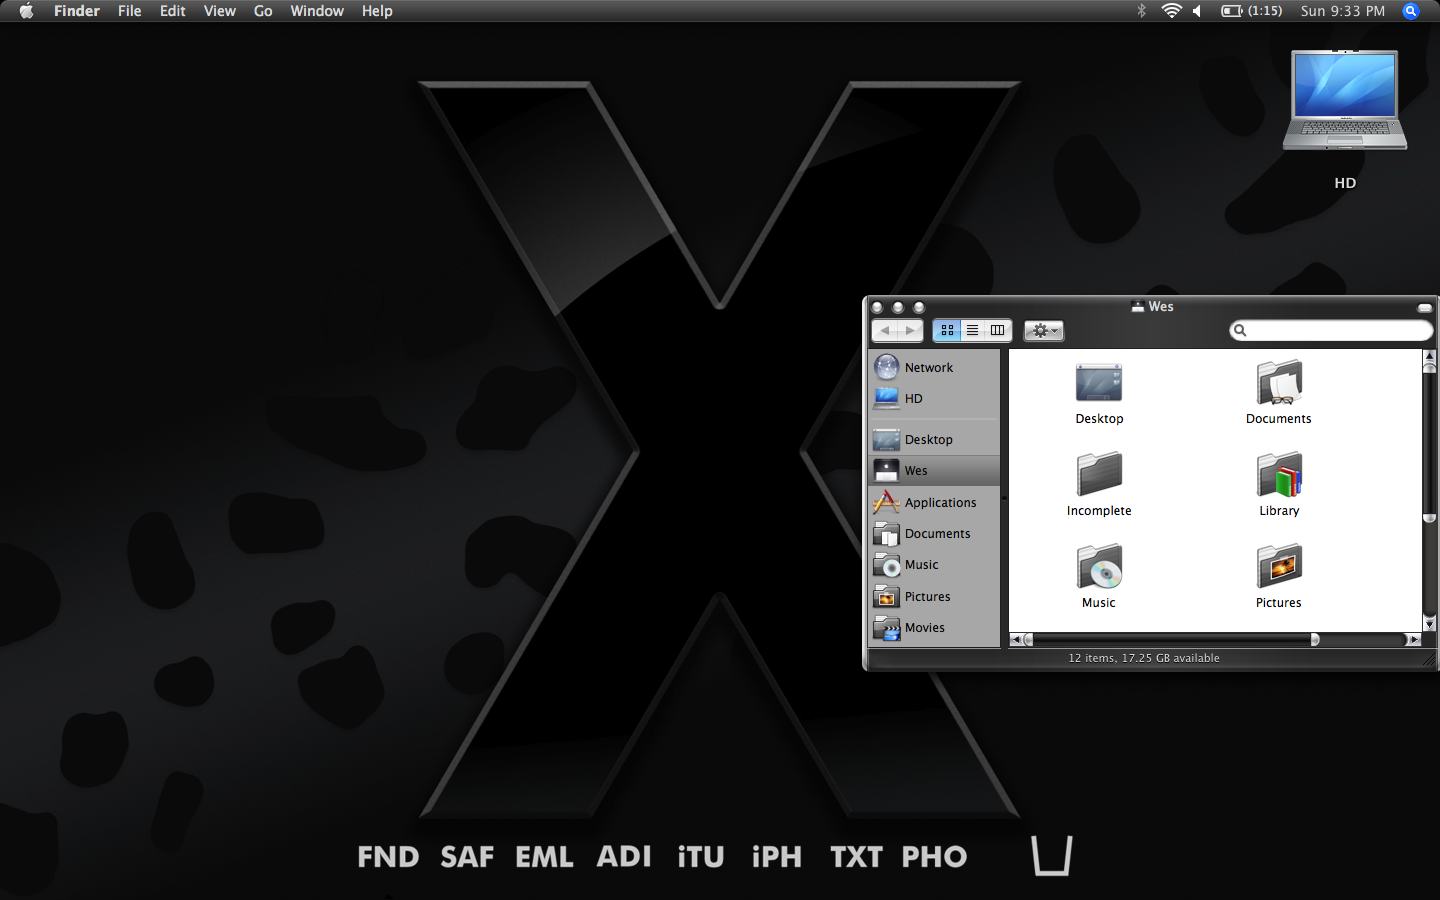The image size is (1440, 900).
Task: Select Documents in the sidebar
Action: pyautogui.click(x=934, y=533)
